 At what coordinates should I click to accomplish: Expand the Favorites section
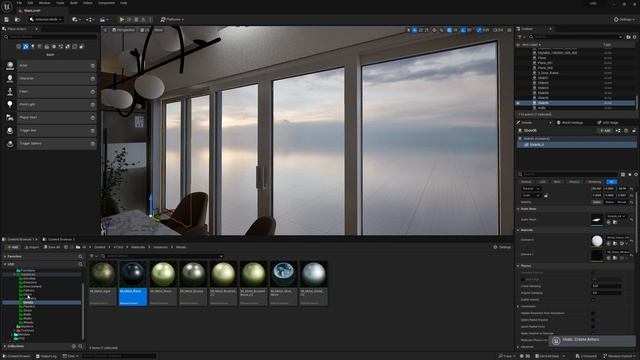tap(5, 256)
